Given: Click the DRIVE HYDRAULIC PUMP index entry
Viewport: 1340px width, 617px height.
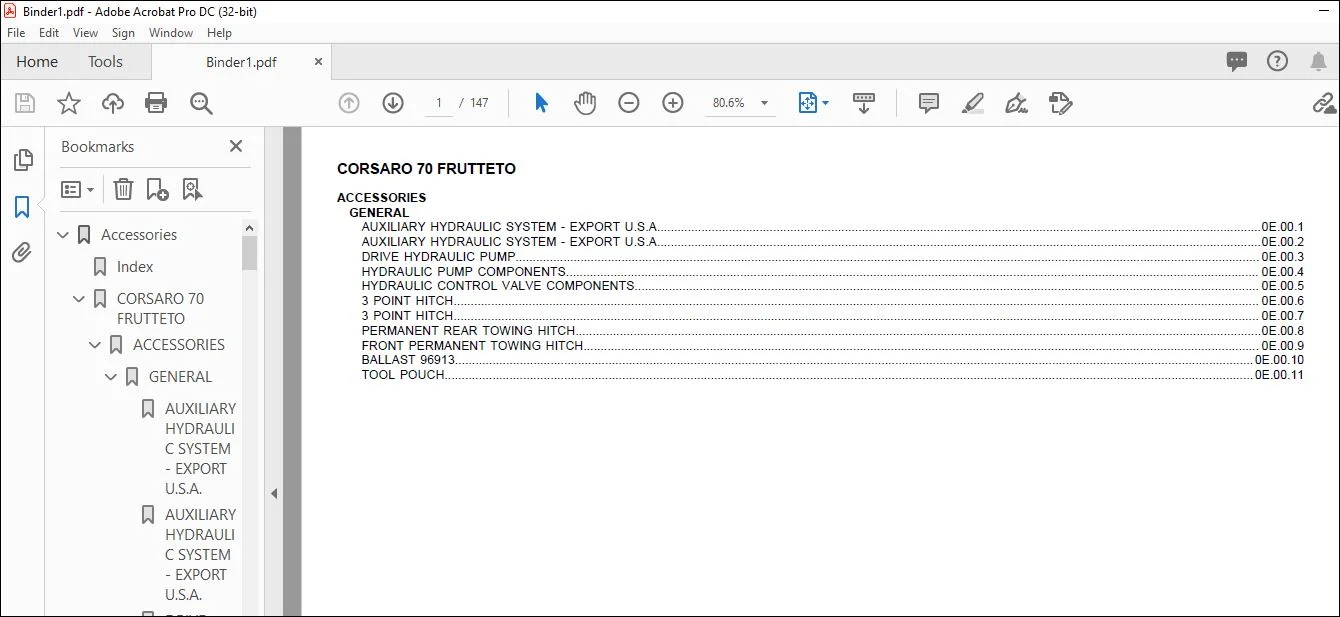Looking at the screenshot, I should click(x=833, y=256).
